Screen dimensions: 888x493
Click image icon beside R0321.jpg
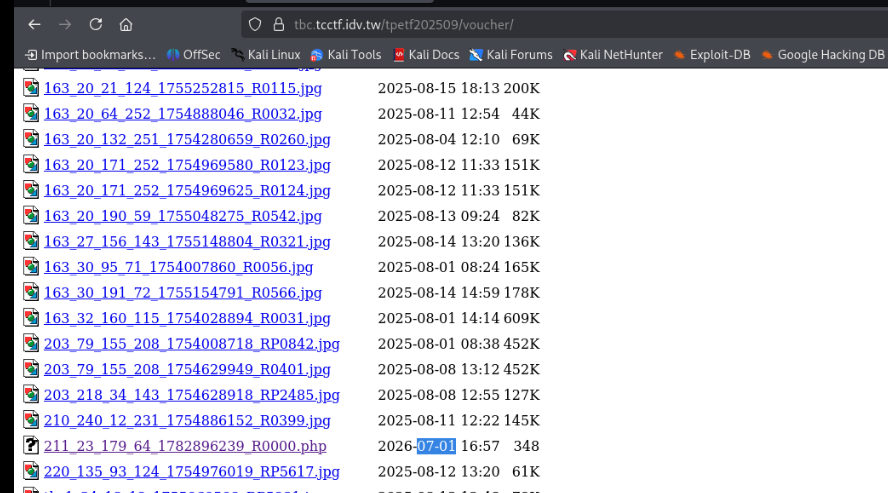point(31,241)
